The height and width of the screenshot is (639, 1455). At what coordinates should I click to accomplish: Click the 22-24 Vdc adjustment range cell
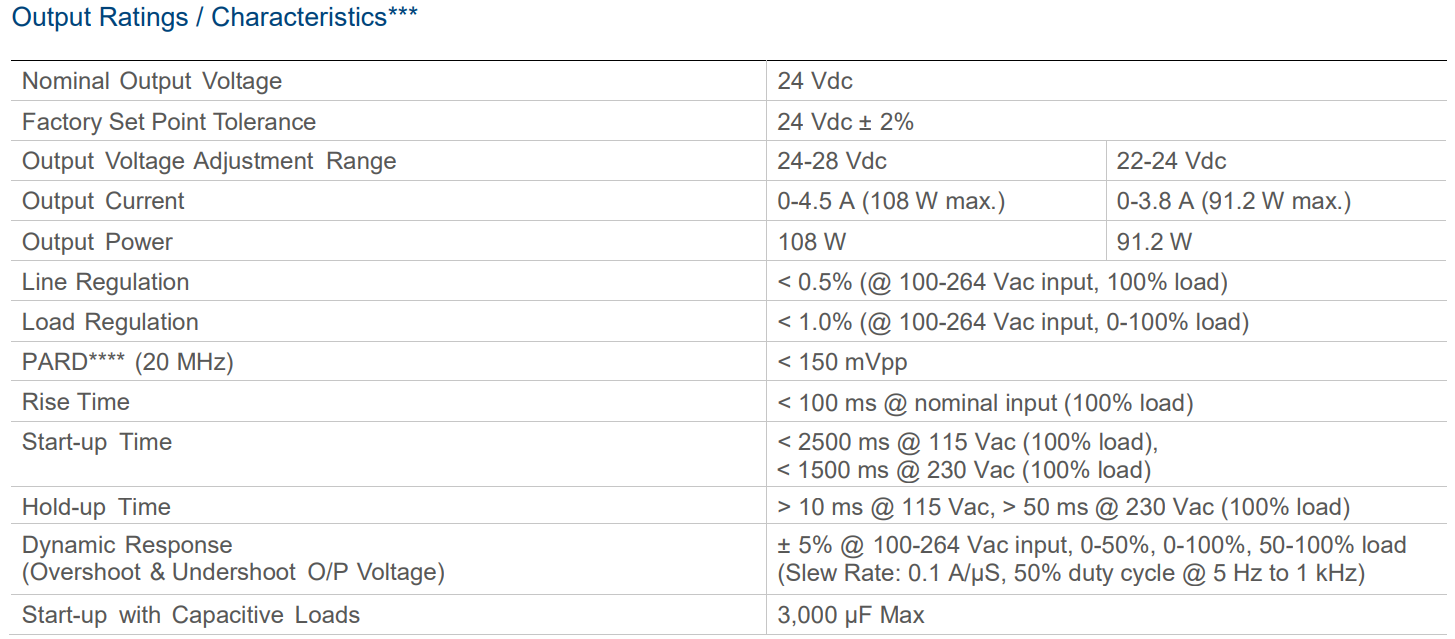pos(1171,161)
